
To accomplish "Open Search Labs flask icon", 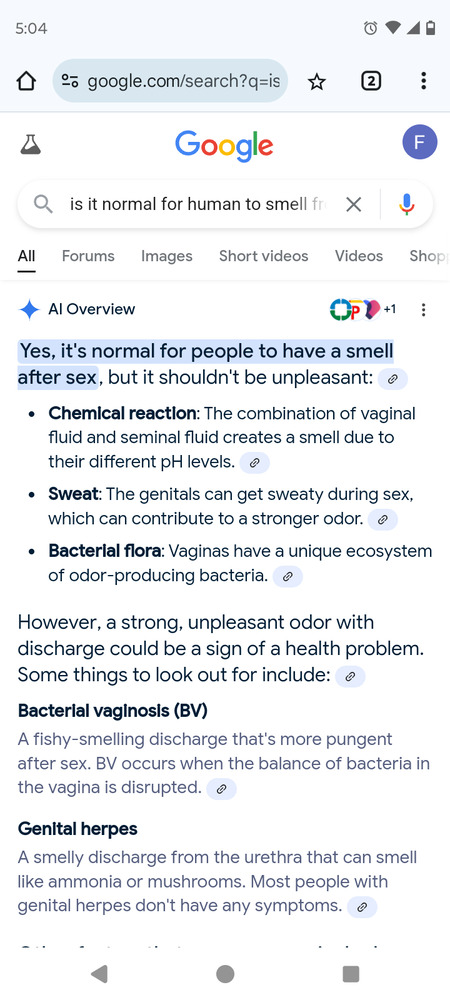I will [x=31, y=144].
